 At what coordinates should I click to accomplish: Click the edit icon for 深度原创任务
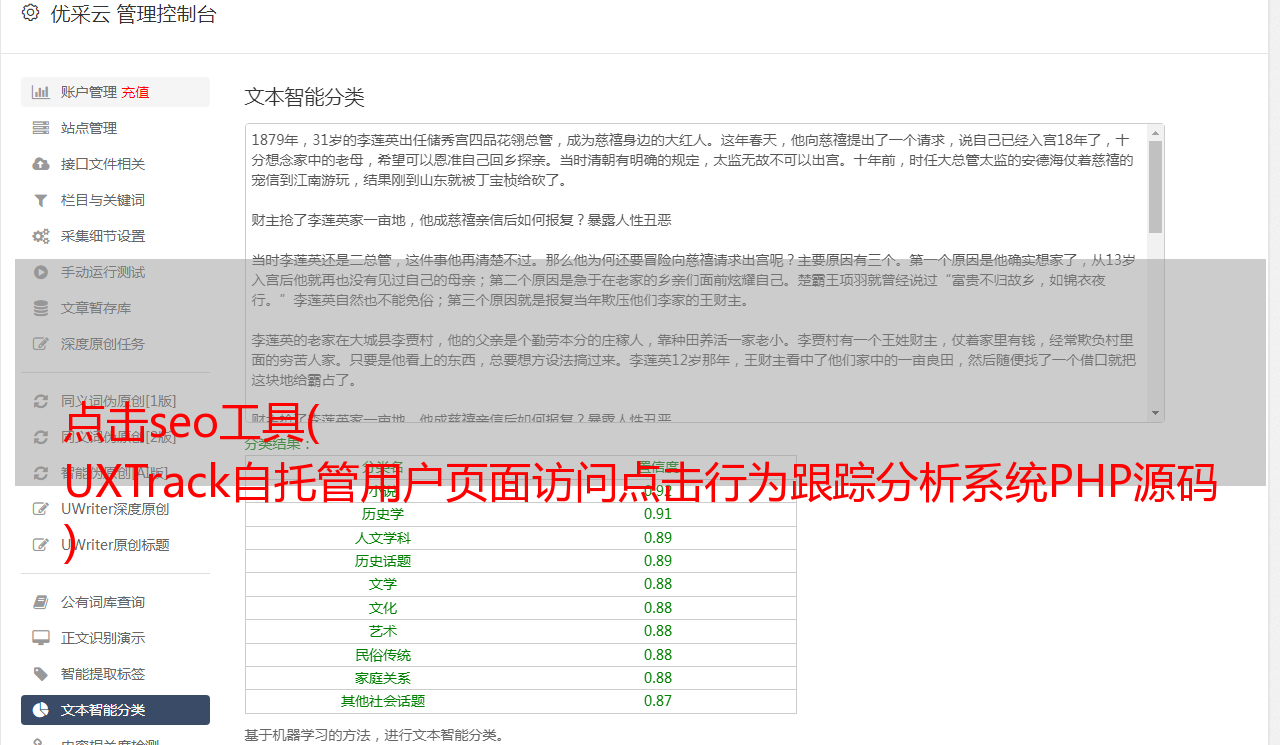[x=41, y=344]
